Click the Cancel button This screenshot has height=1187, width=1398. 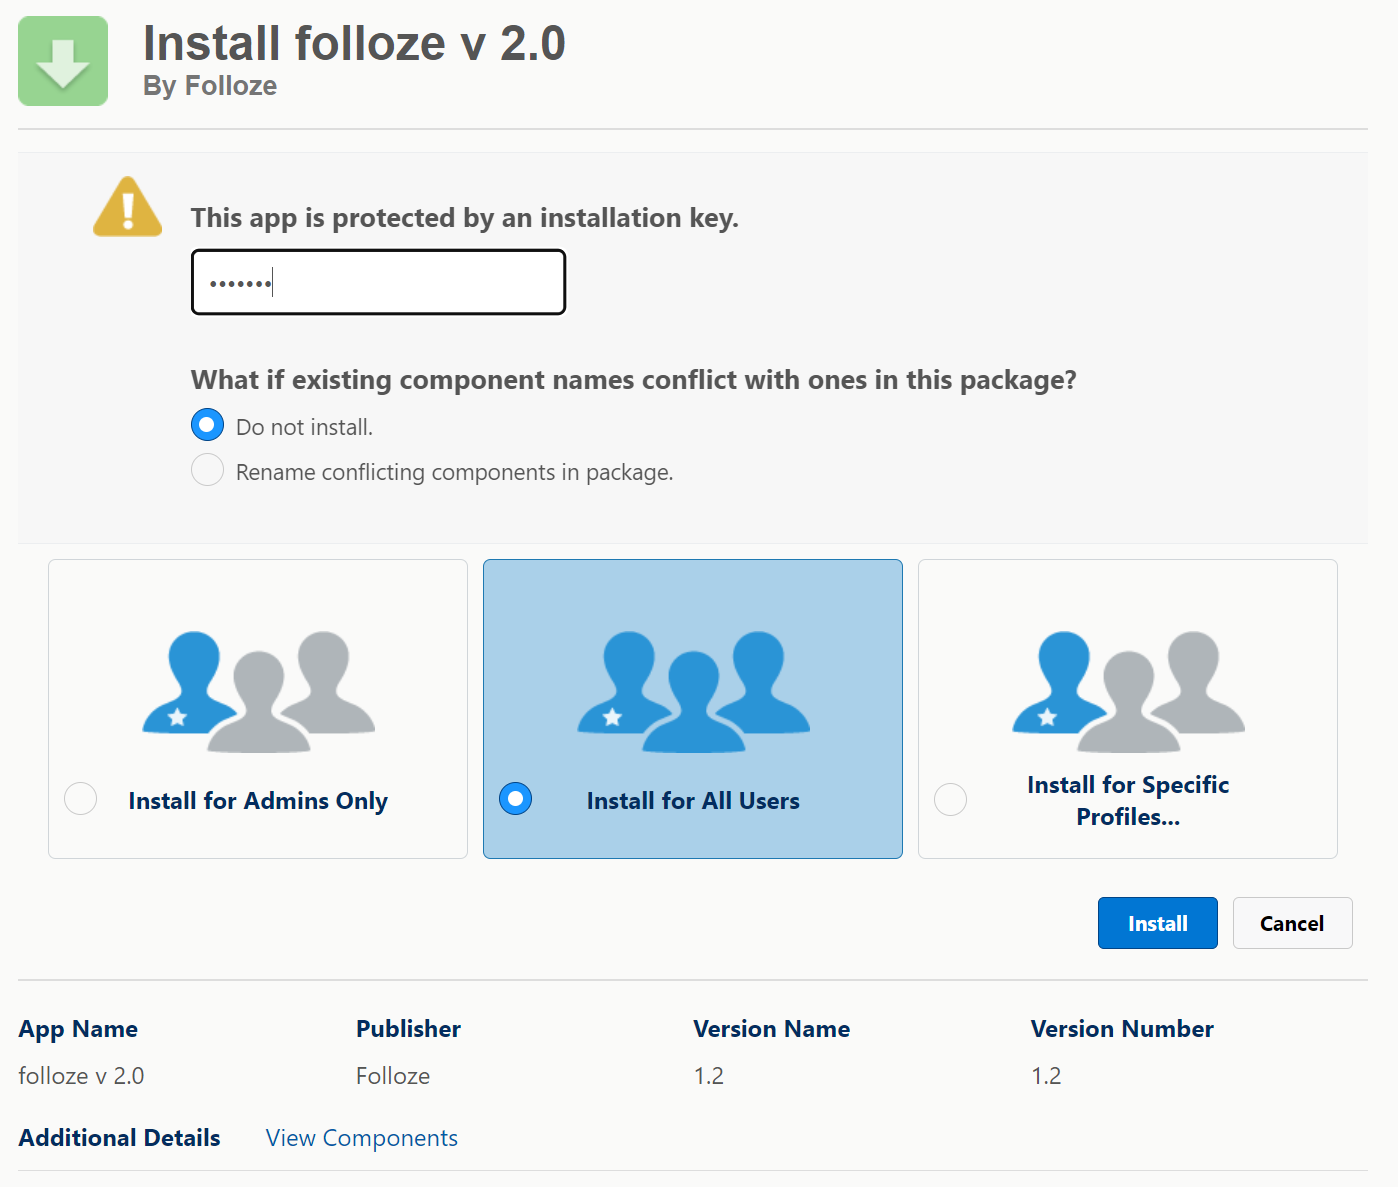pyautogui.click(x=1292, y=923)
